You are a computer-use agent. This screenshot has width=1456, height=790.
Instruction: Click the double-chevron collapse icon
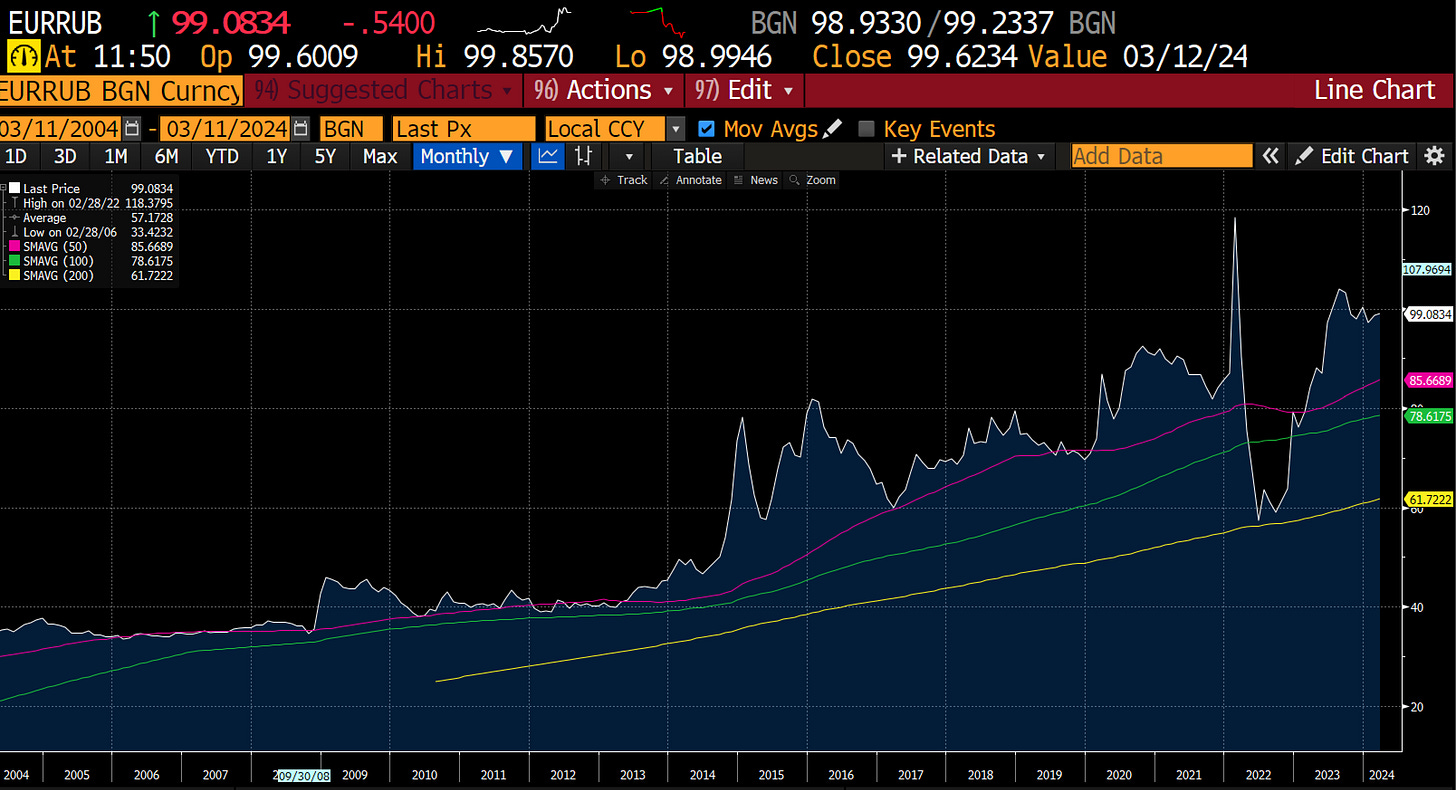pos(1270,156)
